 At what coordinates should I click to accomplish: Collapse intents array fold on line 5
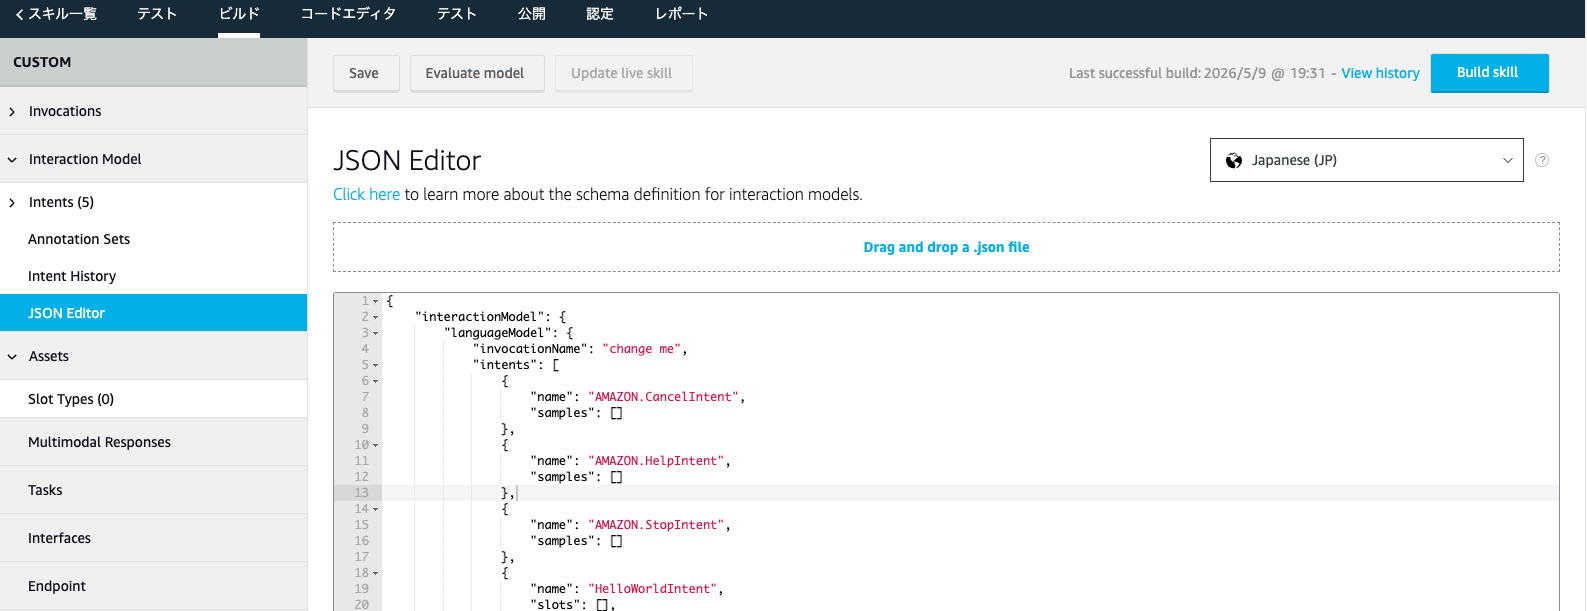pyautogui.click(x=376, y=365)
